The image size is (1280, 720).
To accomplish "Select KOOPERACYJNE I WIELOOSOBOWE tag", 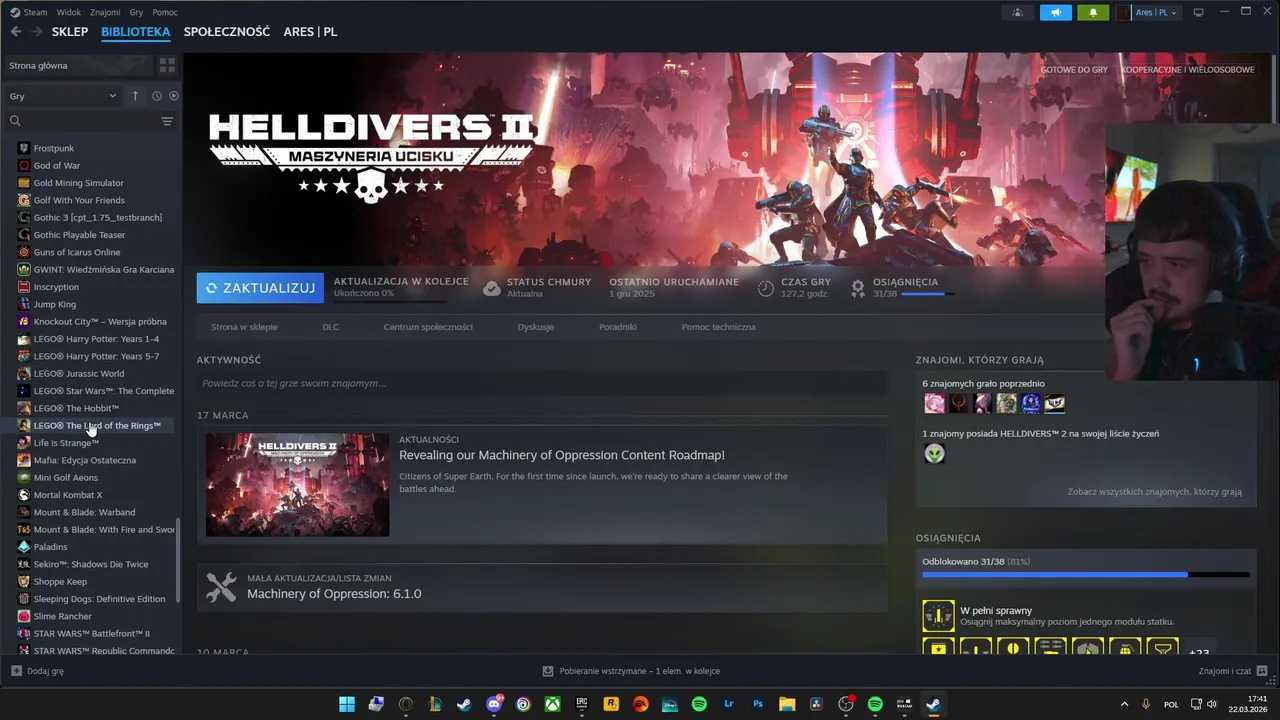I will (1187, 70).
